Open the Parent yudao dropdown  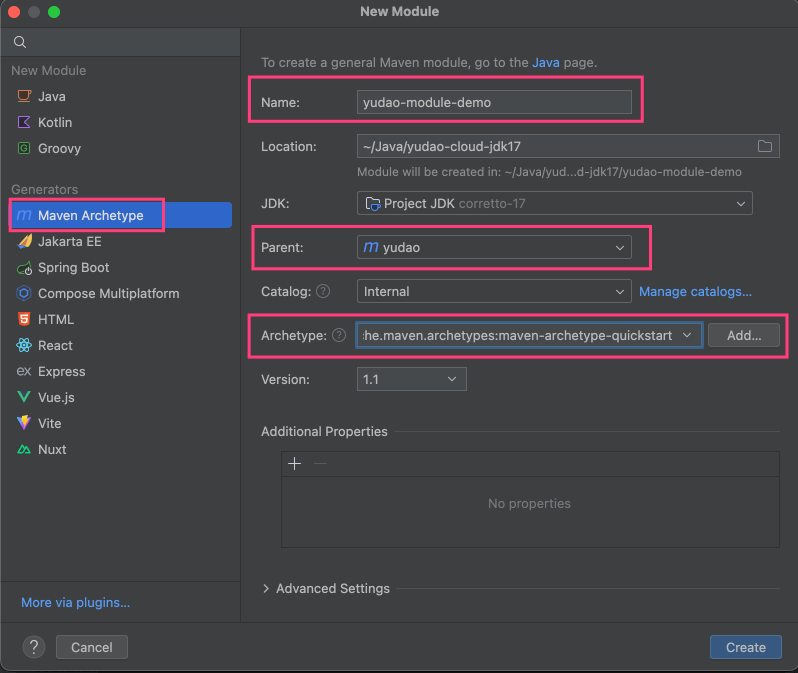494,247
